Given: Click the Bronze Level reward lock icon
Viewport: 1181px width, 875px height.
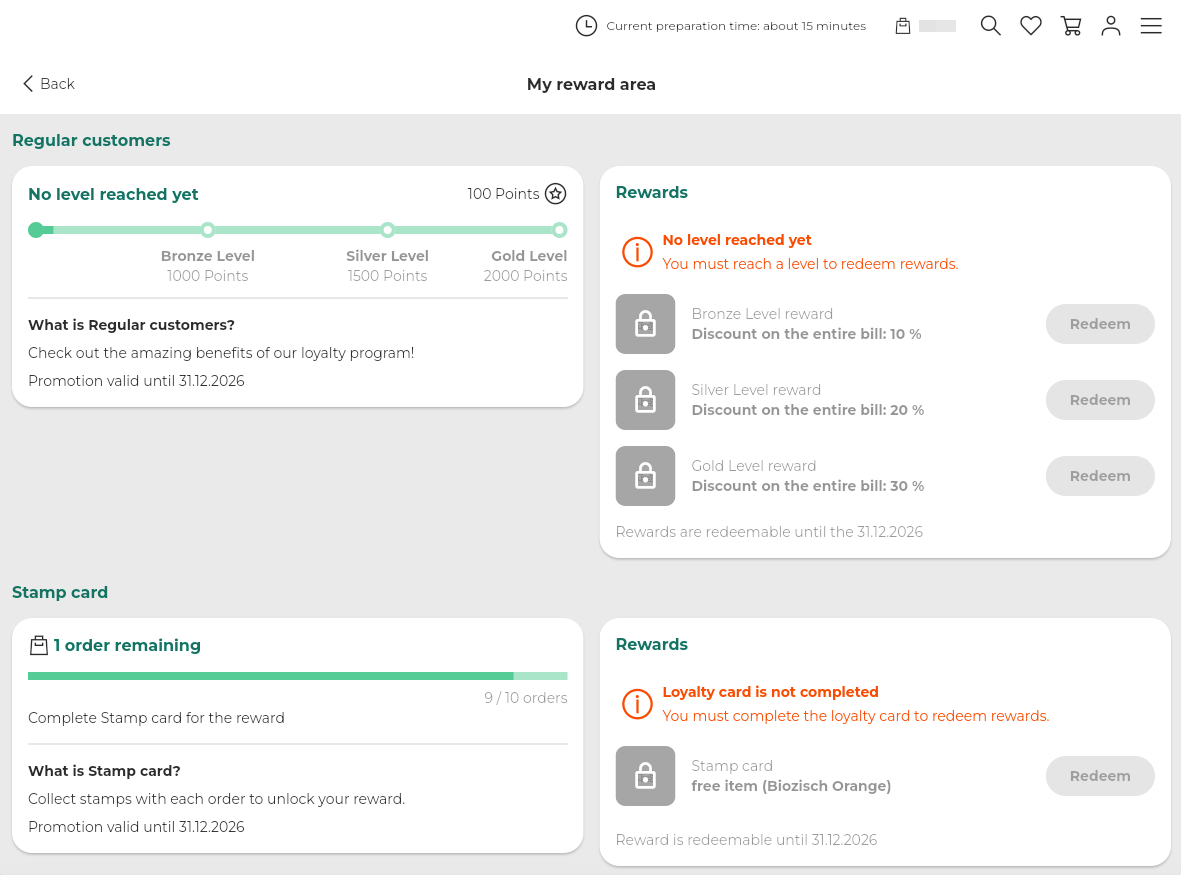Looking at the screenshot, I should coord(645,324).
